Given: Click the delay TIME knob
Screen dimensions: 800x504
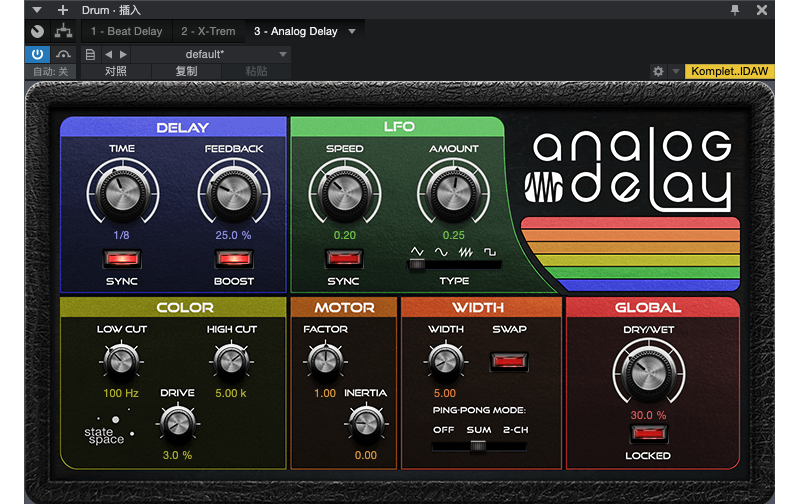Looking at the screenshot, I should [x=122, y=194].
